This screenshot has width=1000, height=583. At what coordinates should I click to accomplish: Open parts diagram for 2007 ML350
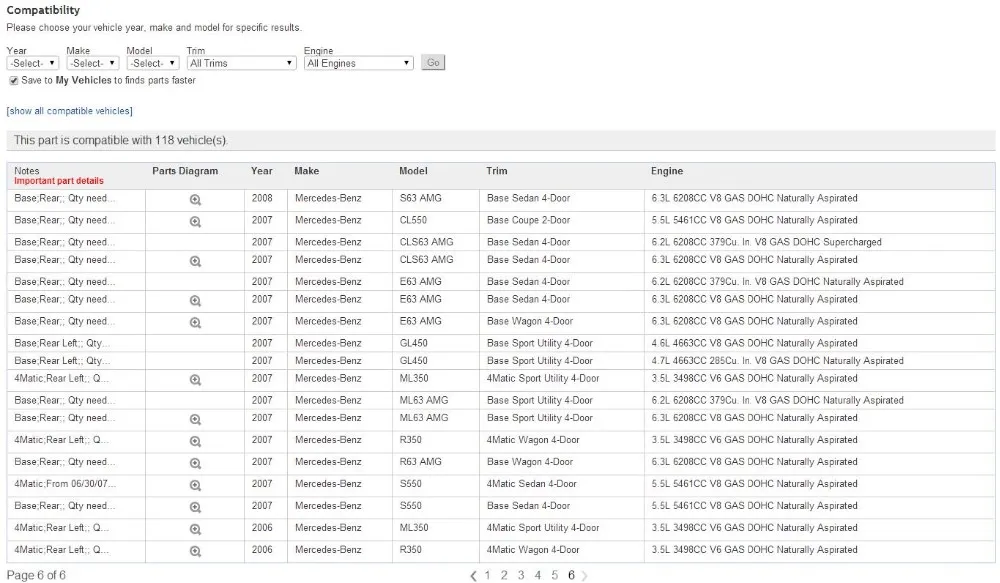click(x=195, y=380)
